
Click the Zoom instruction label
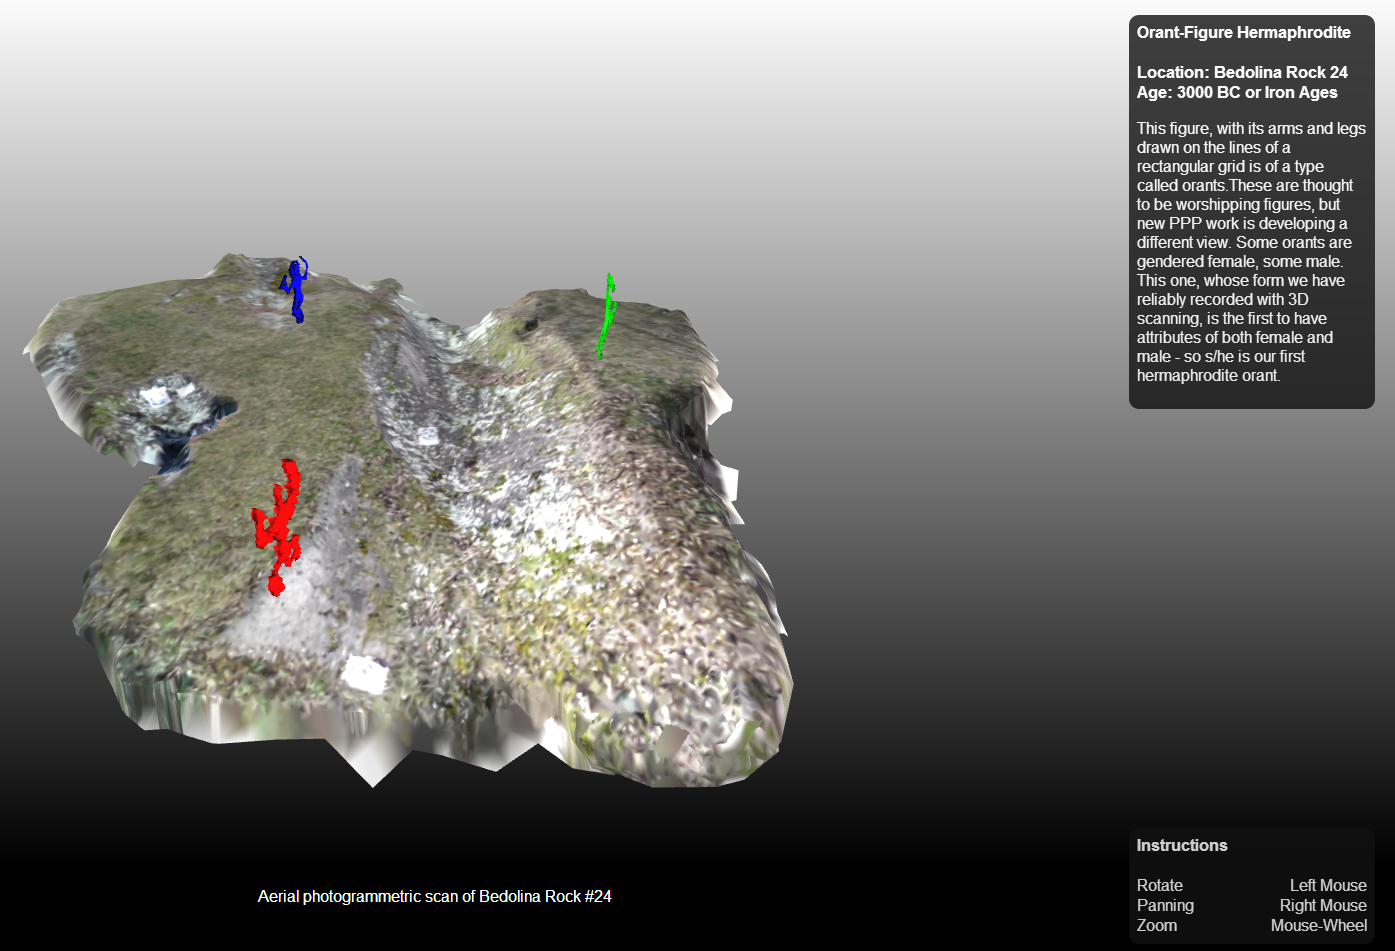click(x=1156, y=925)
